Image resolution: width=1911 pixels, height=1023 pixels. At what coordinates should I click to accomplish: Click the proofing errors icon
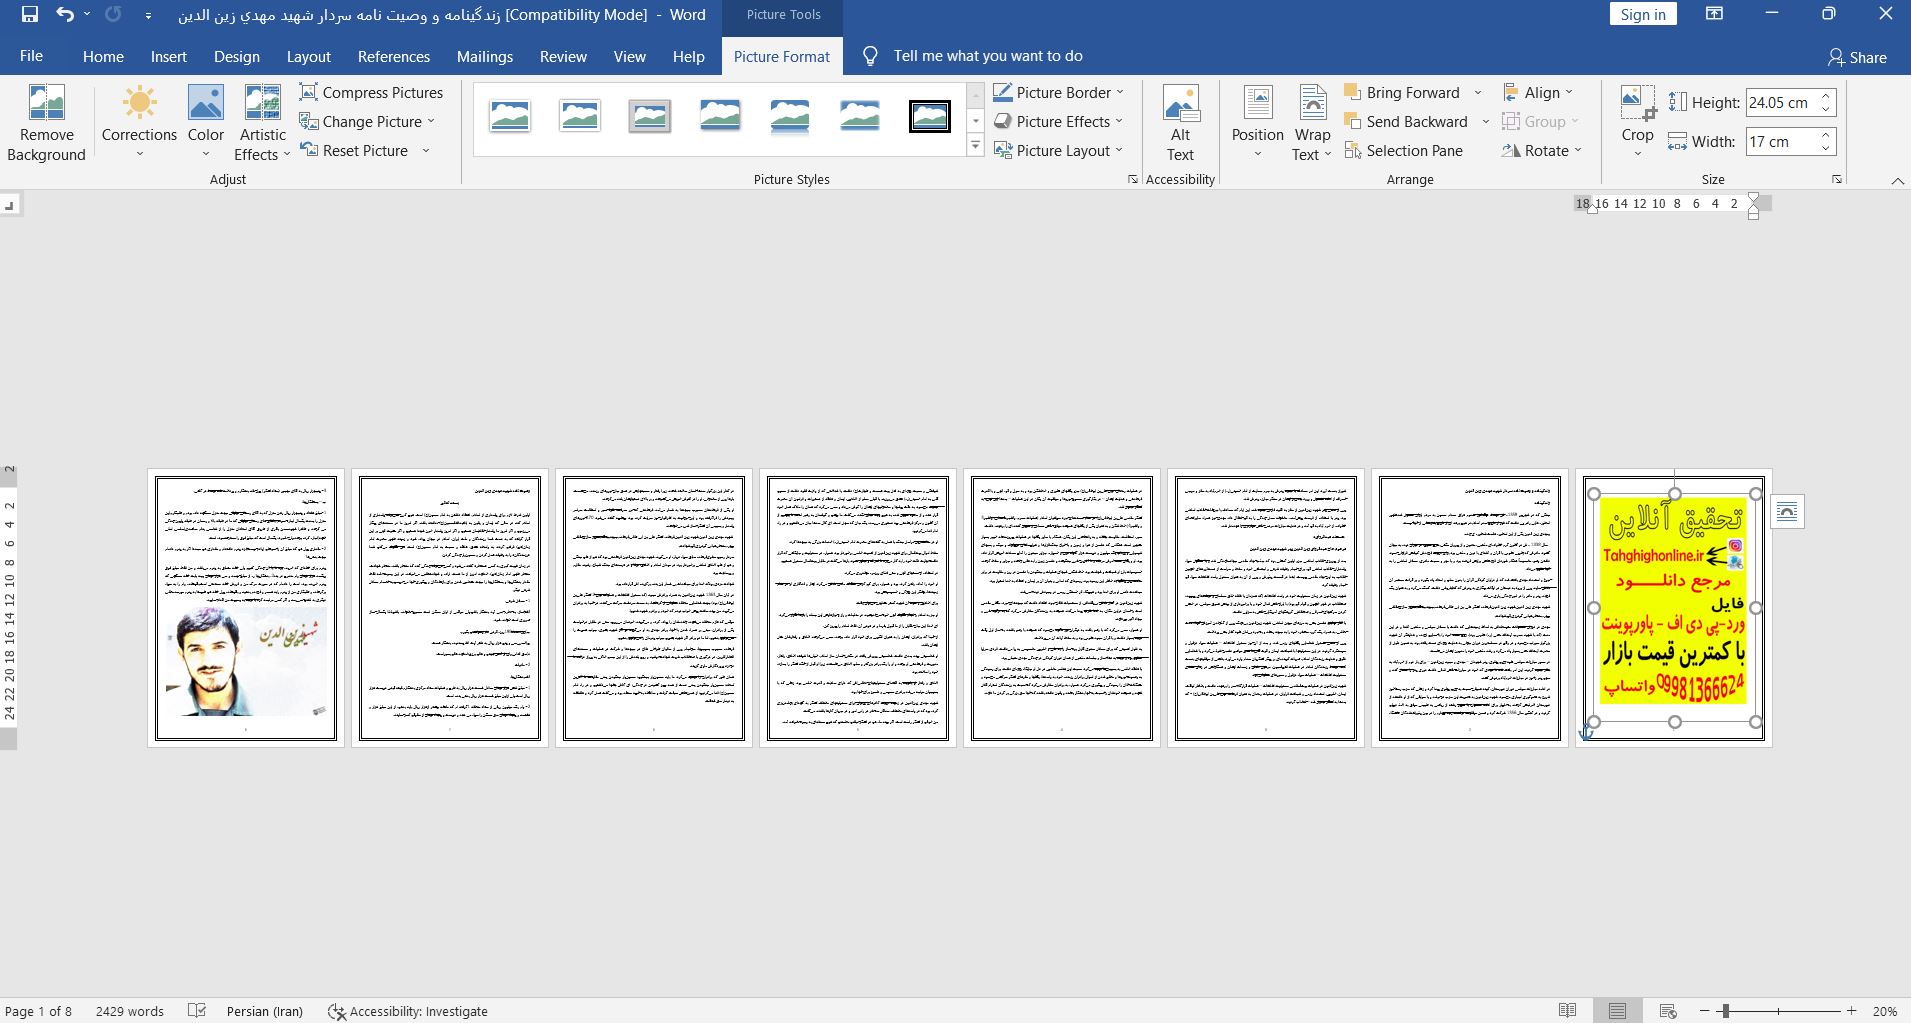(x=197, y=1011)
